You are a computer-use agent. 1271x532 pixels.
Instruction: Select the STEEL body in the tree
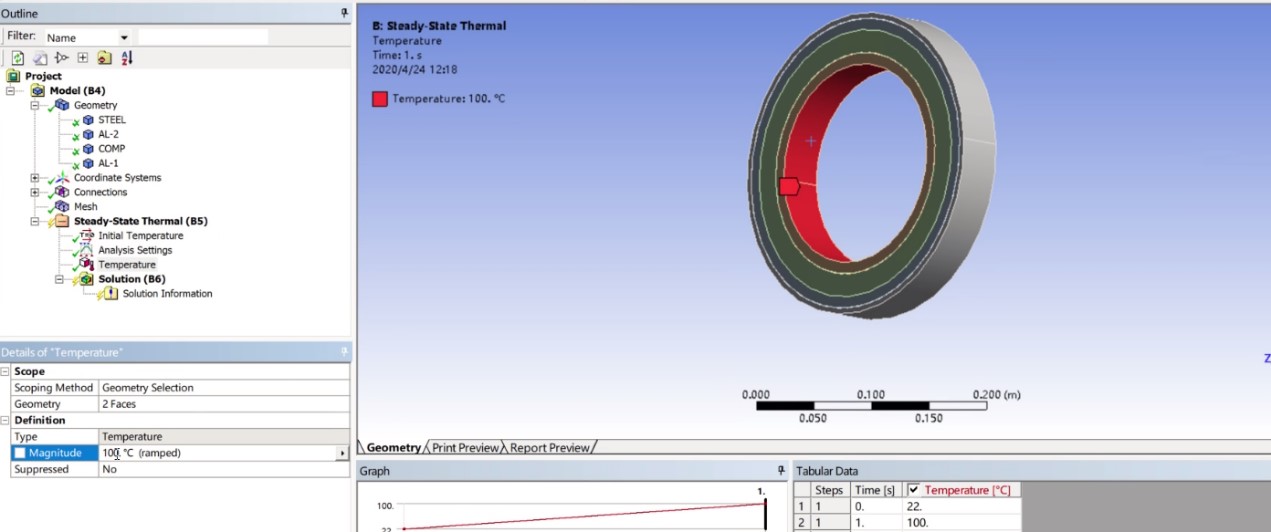pos(112,120)
